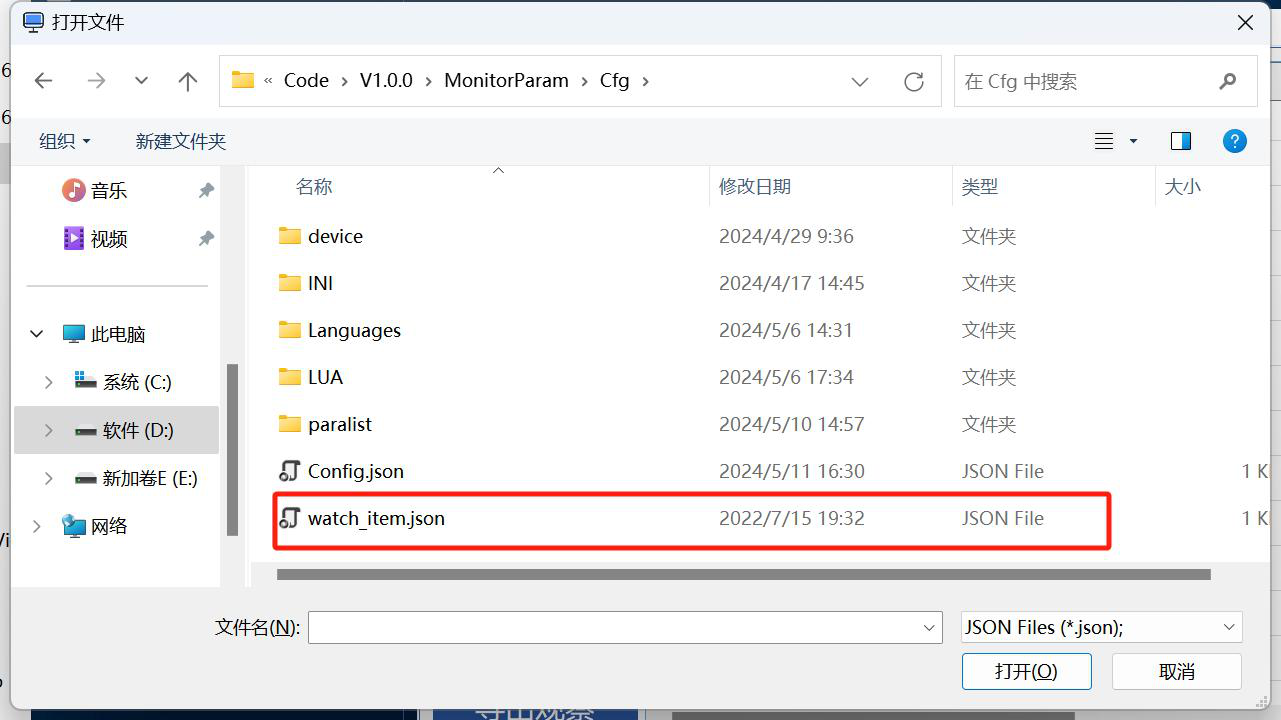Open recent locations dropdown arrow

click(x=141, y=81)
